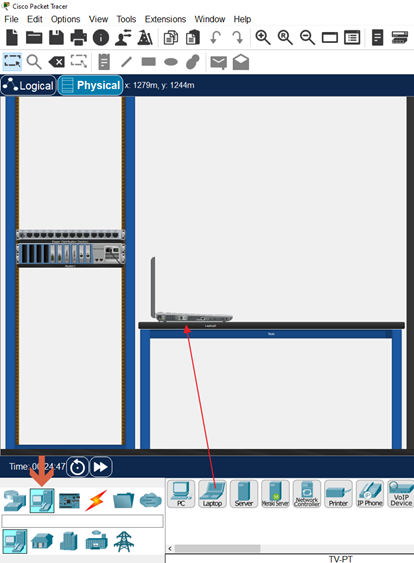The width and height of the screenshot is (414, 563).
Task: Open the Extensions menu
Action: pos(165,19)
